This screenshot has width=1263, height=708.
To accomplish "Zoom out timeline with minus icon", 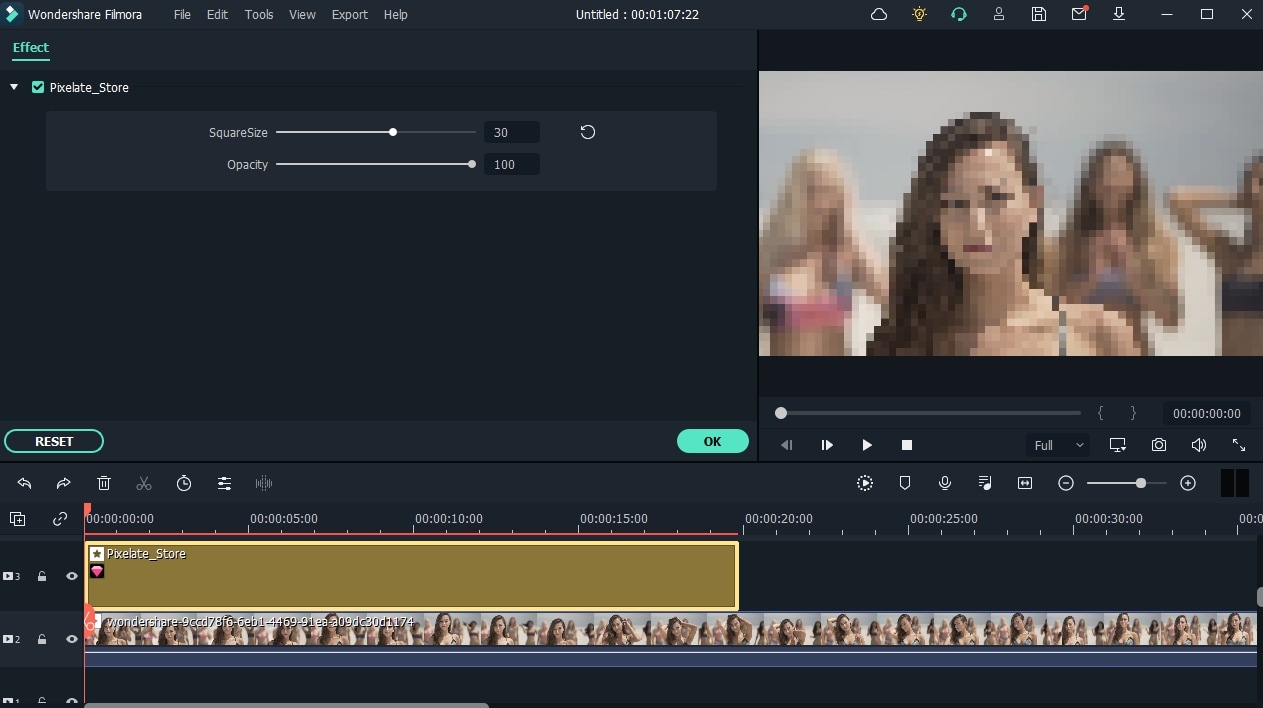I will [1066, 483].
